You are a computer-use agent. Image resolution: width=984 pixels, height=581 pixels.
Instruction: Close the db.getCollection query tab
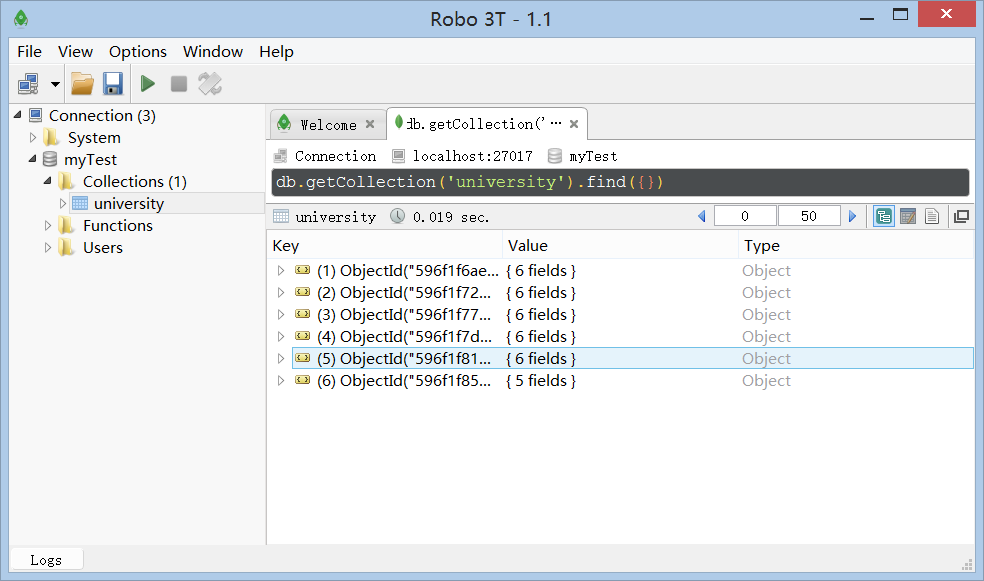pos(574,124)
